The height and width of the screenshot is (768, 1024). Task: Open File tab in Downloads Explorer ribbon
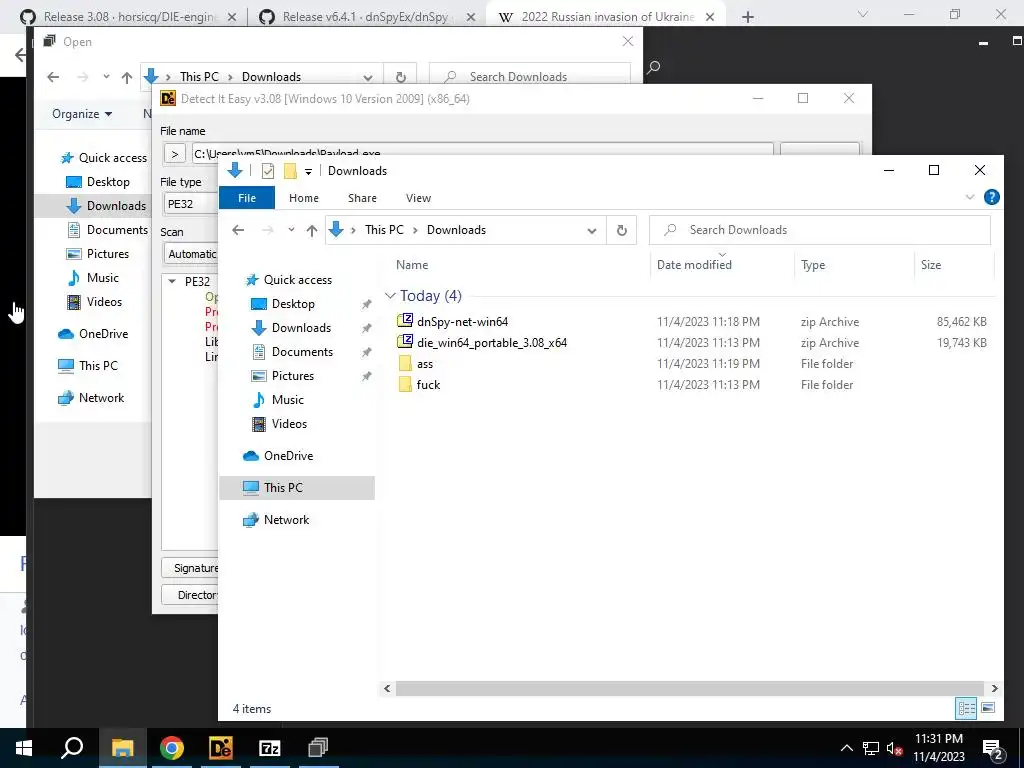tap(247, 198)
